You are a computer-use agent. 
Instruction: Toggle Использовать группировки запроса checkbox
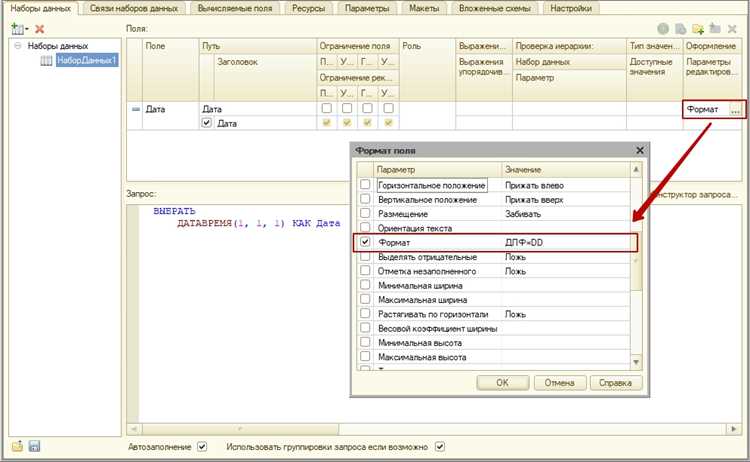click(440, 446)
